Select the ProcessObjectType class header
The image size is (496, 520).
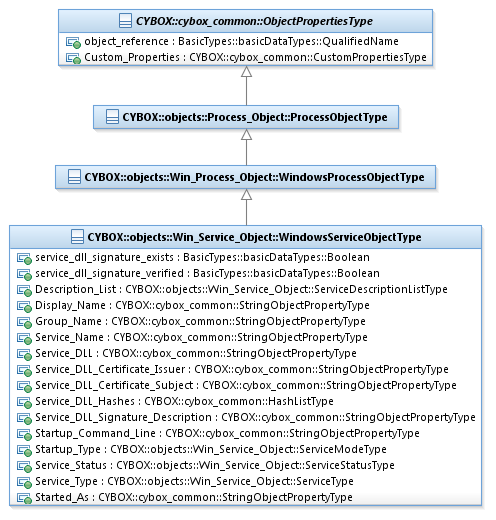[246, 117]
